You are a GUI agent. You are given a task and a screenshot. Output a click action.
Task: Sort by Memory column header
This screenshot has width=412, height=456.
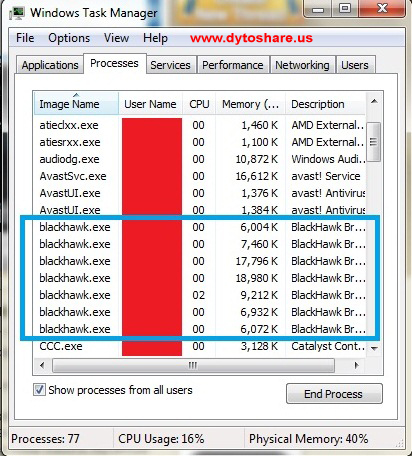[x=250, y=104]
